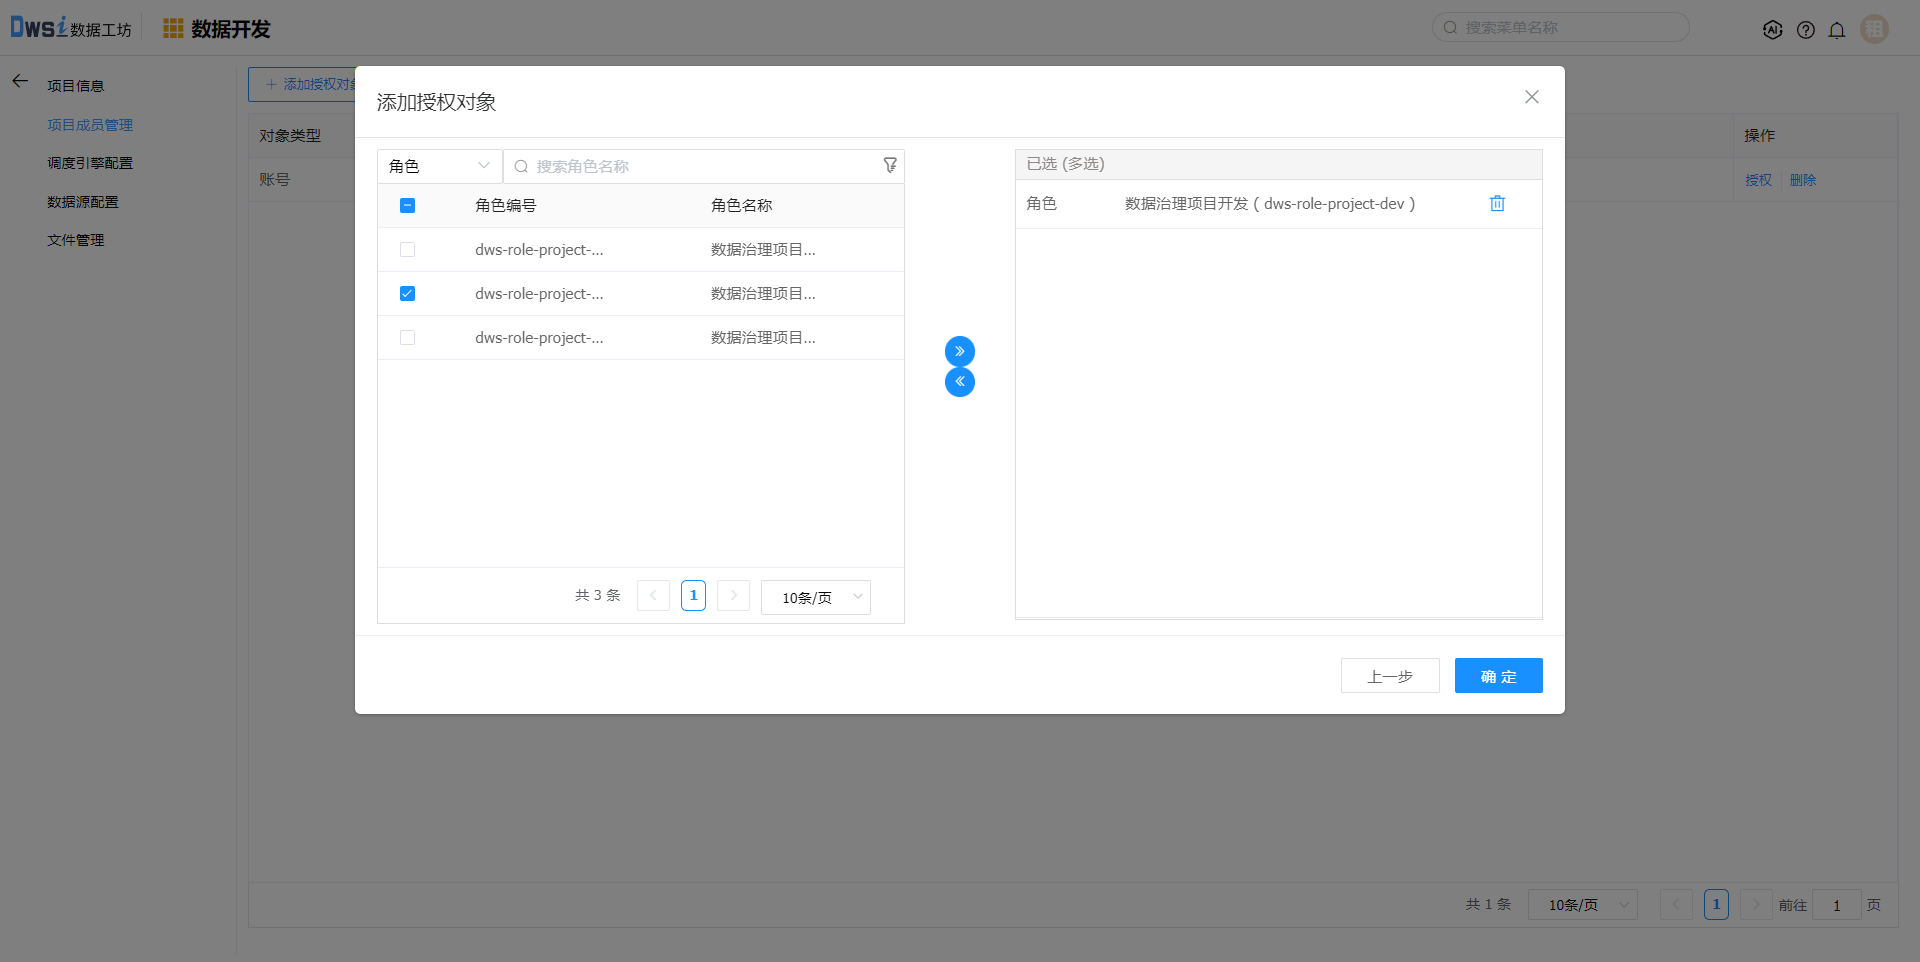Click the user avatar icon
The height and width of the screenshot is (962, 1920).
point(1874,29)
